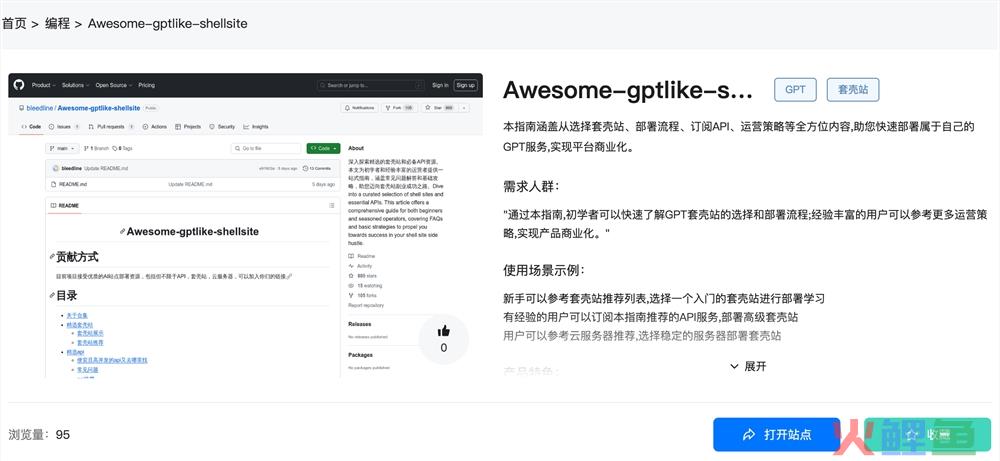This screenshot has height=461, width=1000.
Task: Click the thumbs-up like icon
Action: click(444, 331)
